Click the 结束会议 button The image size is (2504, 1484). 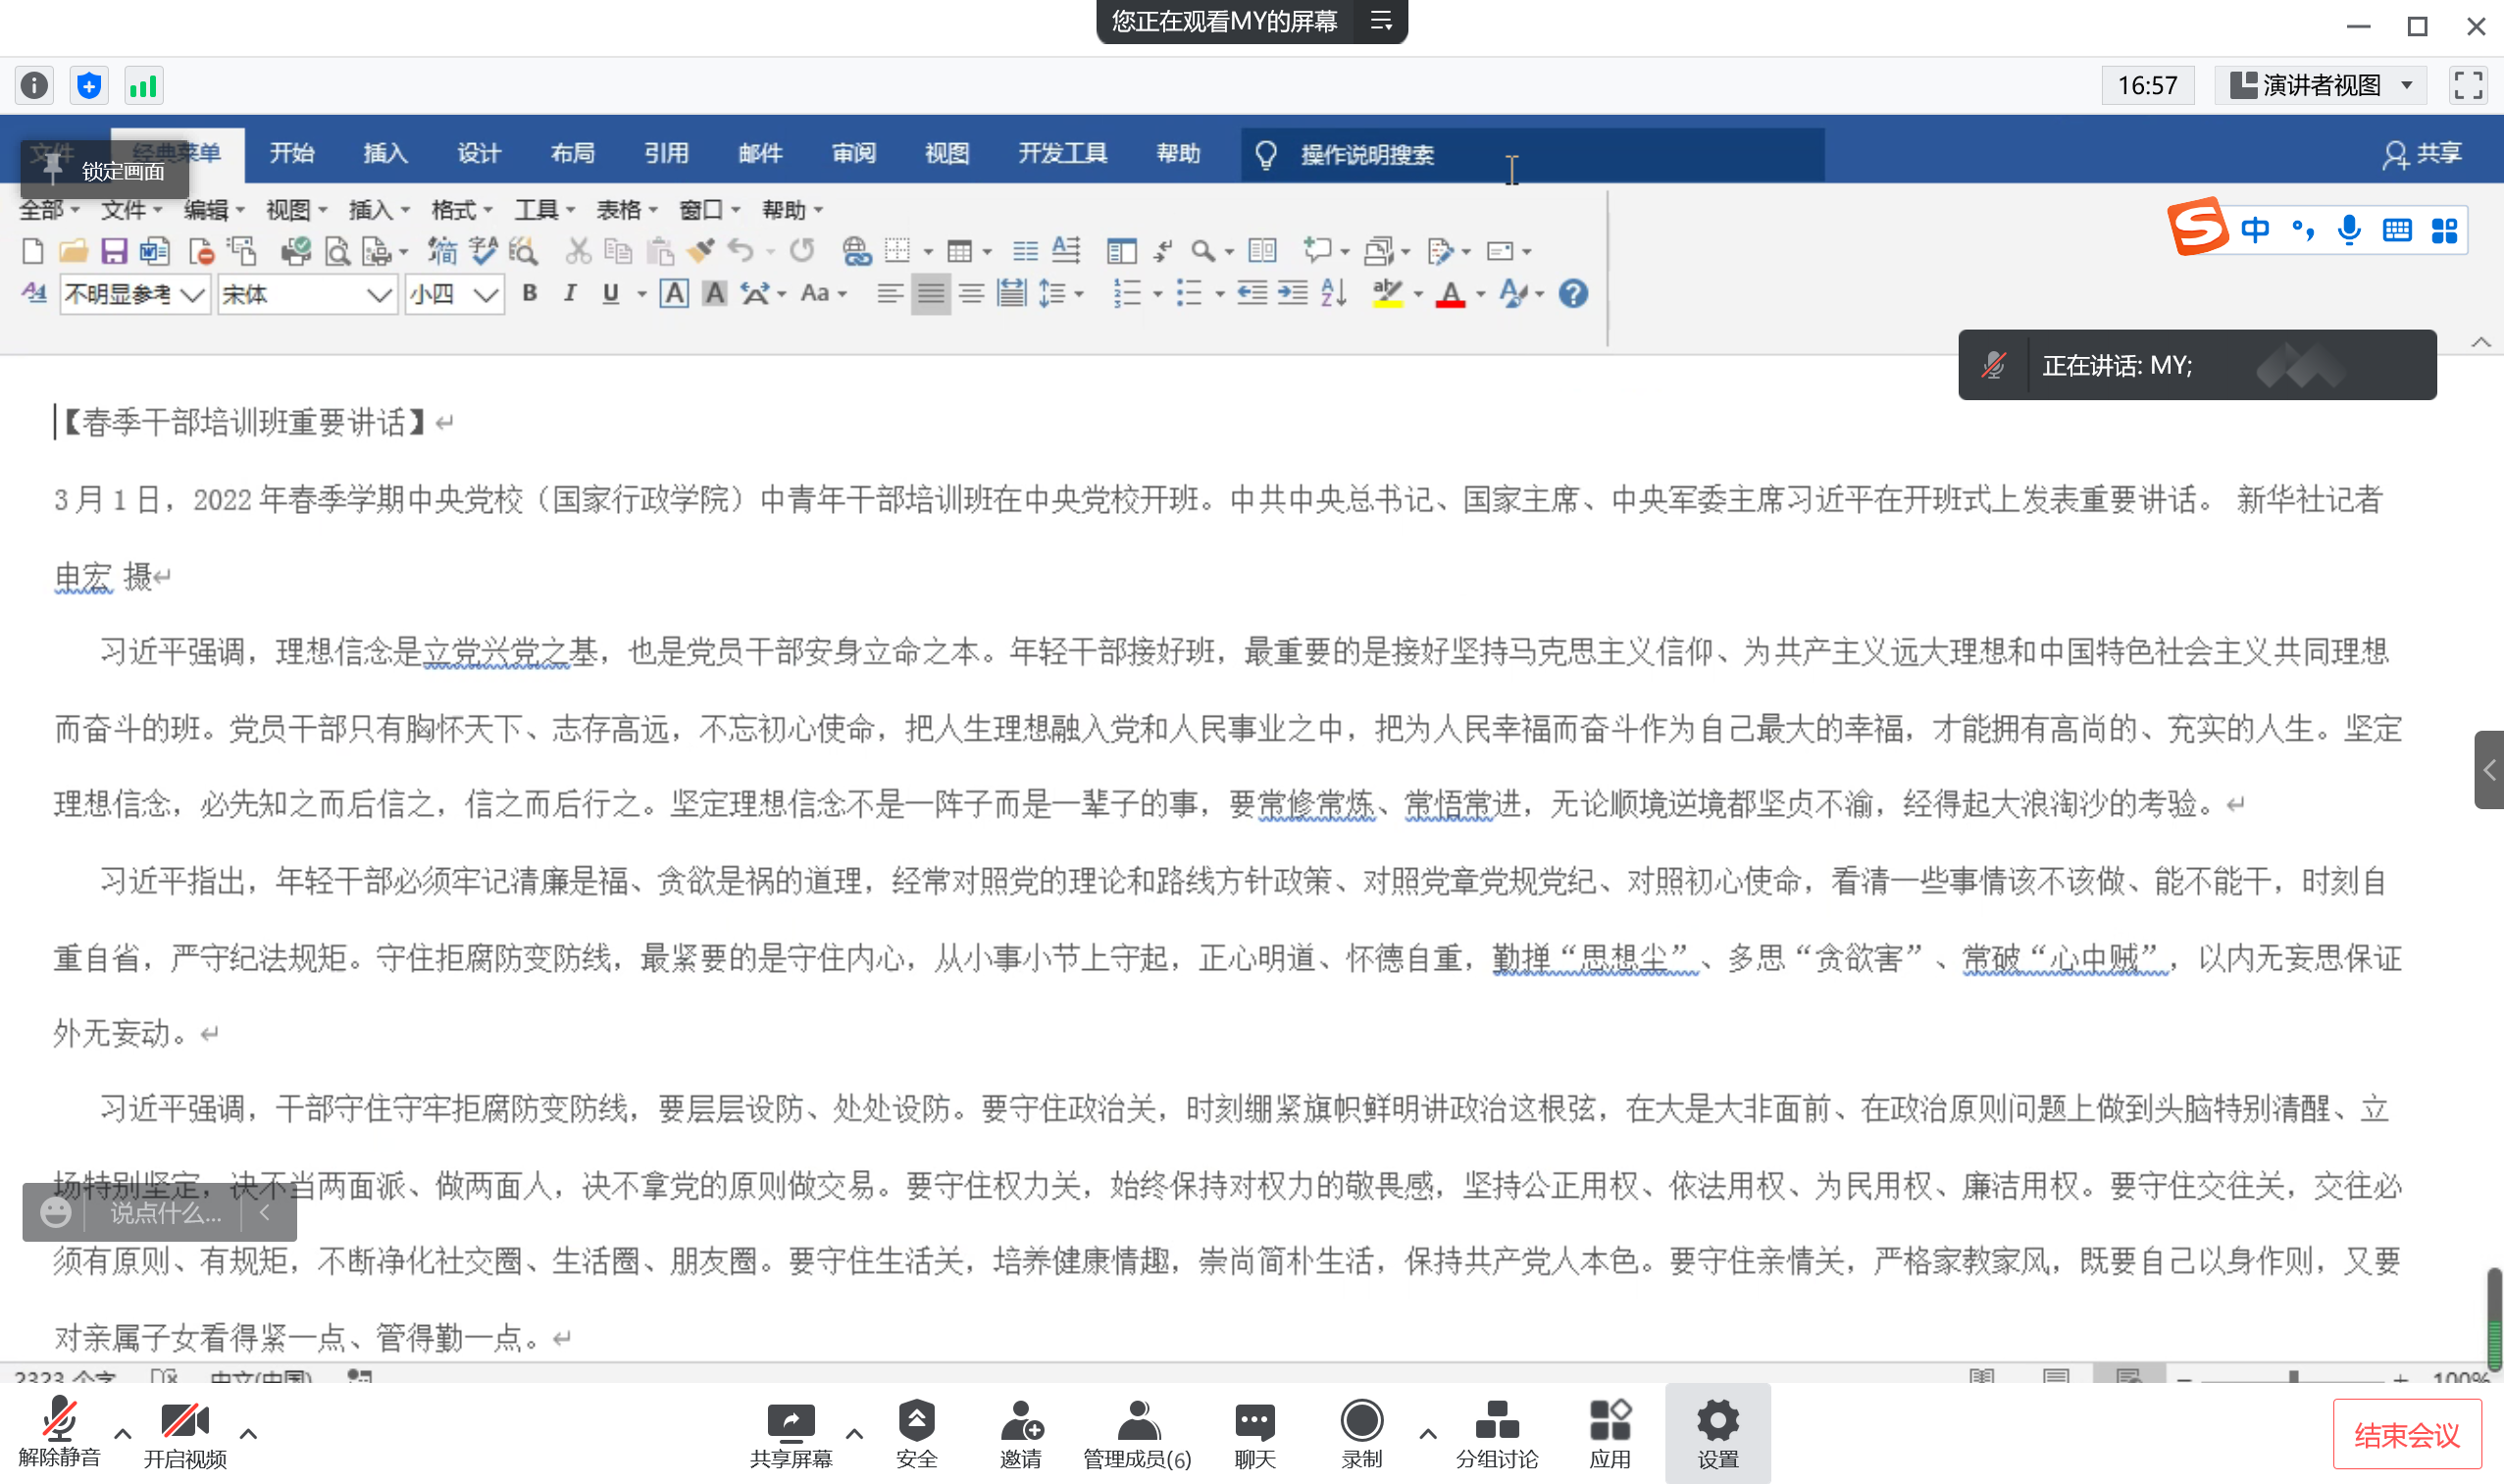[2406, 1435]
